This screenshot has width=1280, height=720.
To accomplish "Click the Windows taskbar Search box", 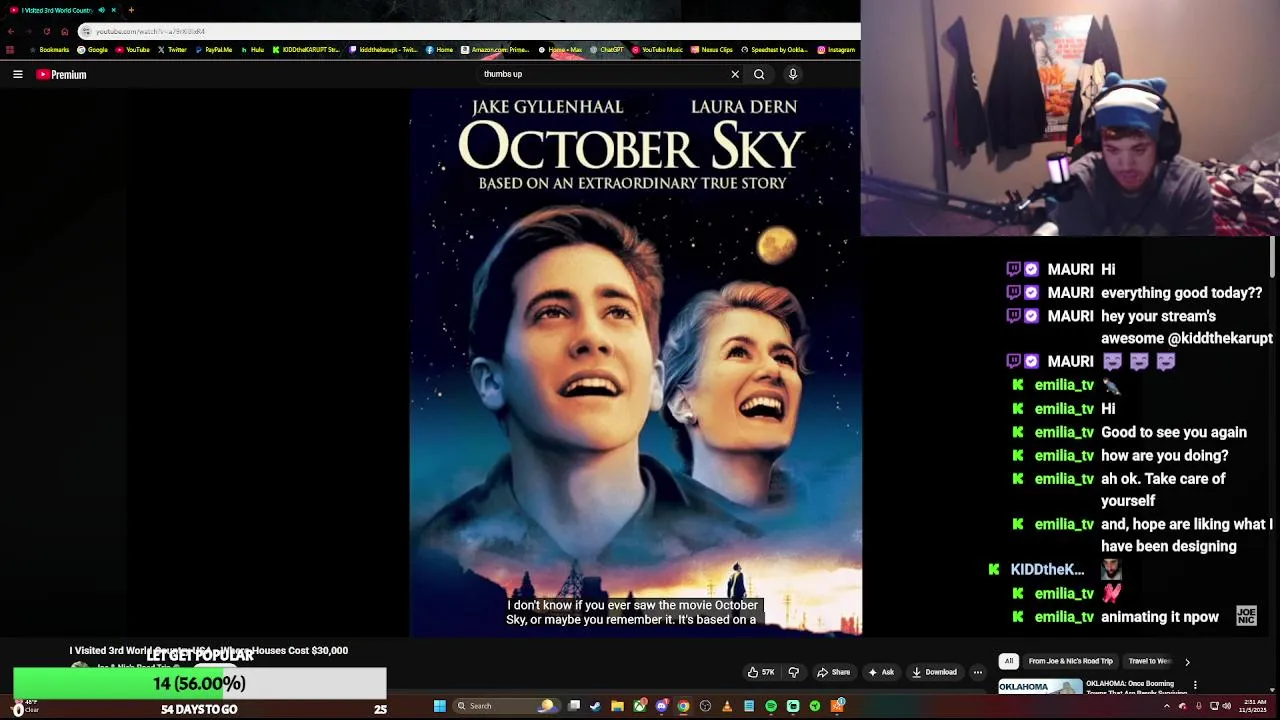I will [x=506, y=706].
